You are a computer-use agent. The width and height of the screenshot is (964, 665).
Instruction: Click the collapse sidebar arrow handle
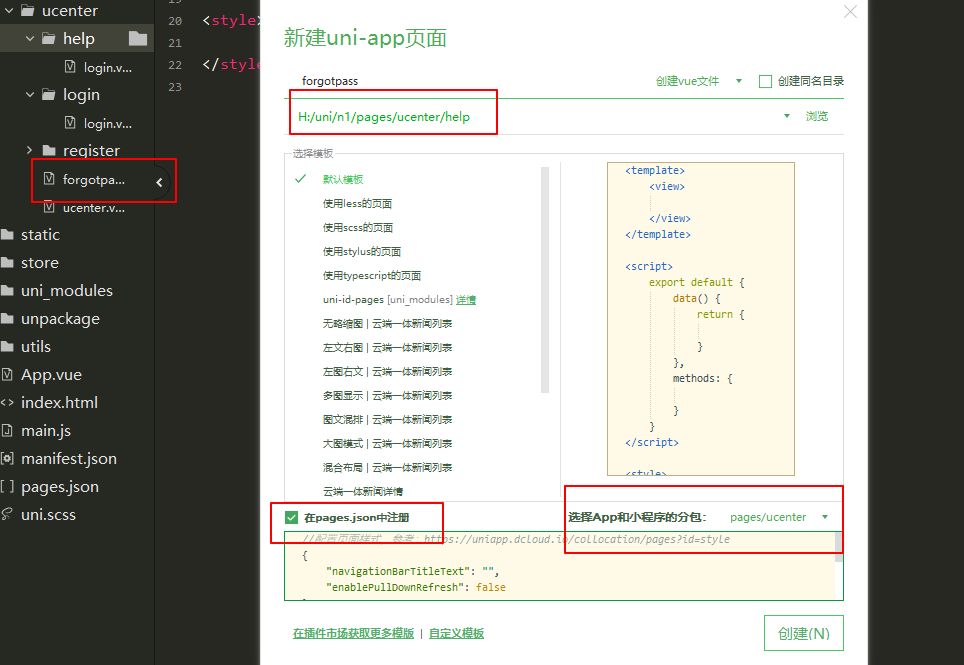[159, 182]
